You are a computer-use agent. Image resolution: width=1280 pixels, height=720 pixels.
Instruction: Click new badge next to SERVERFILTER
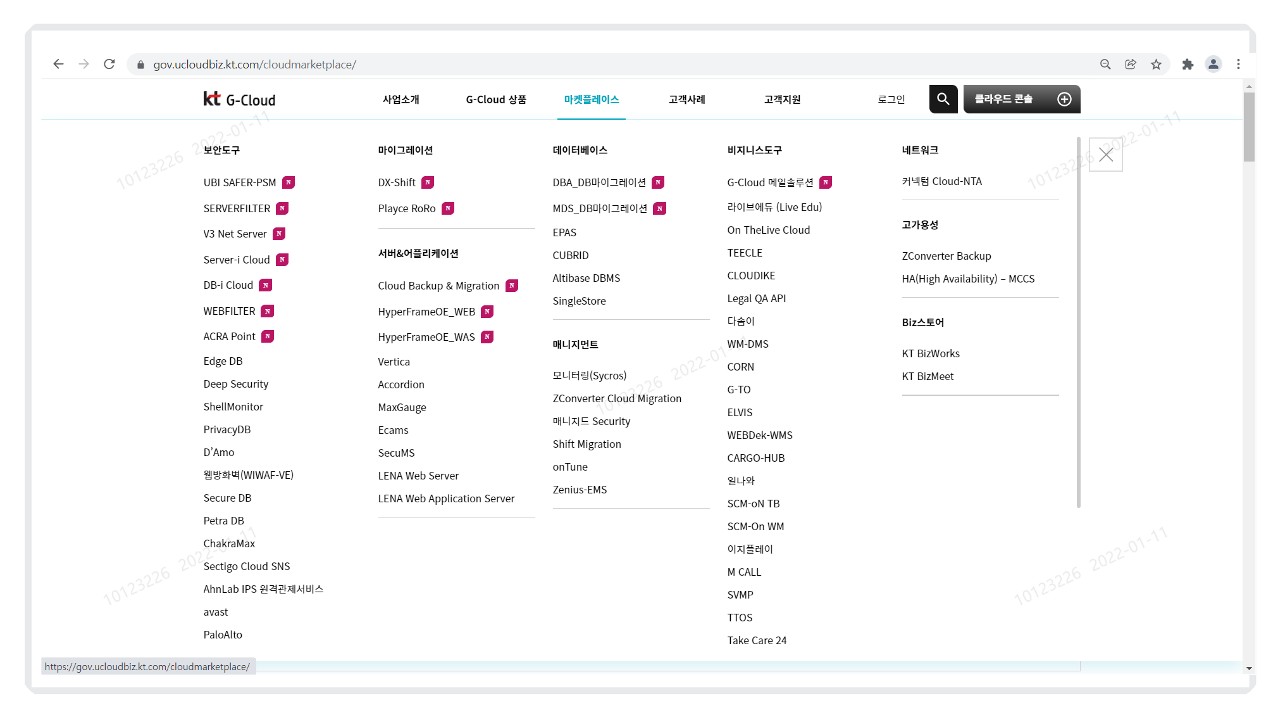pos(282,208)
